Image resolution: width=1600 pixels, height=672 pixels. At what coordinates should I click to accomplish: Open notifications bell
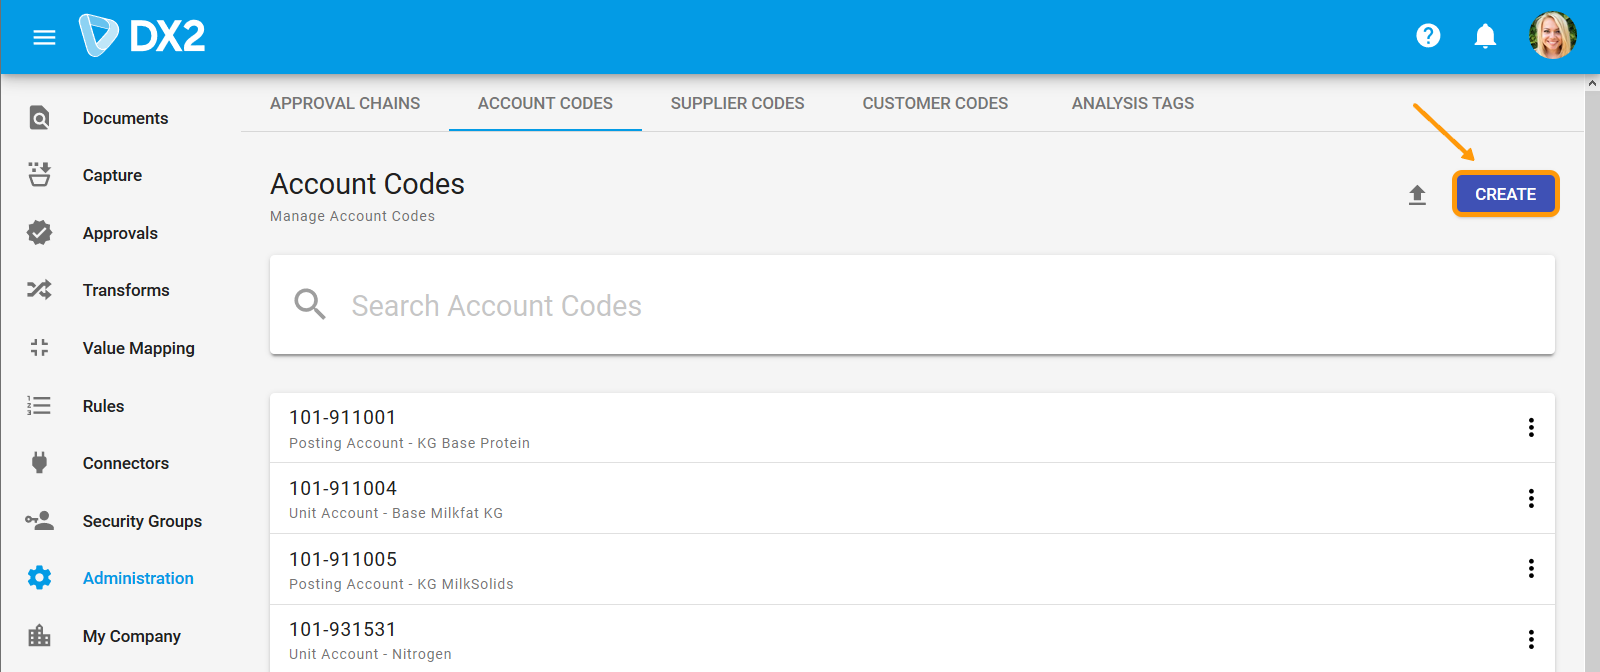[x=1485, y=36]
